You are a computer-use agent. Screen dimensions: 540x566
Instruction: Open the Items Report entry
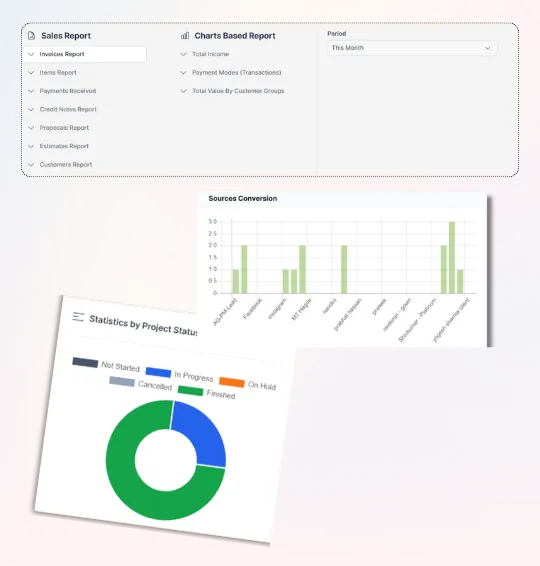point(58,73)
